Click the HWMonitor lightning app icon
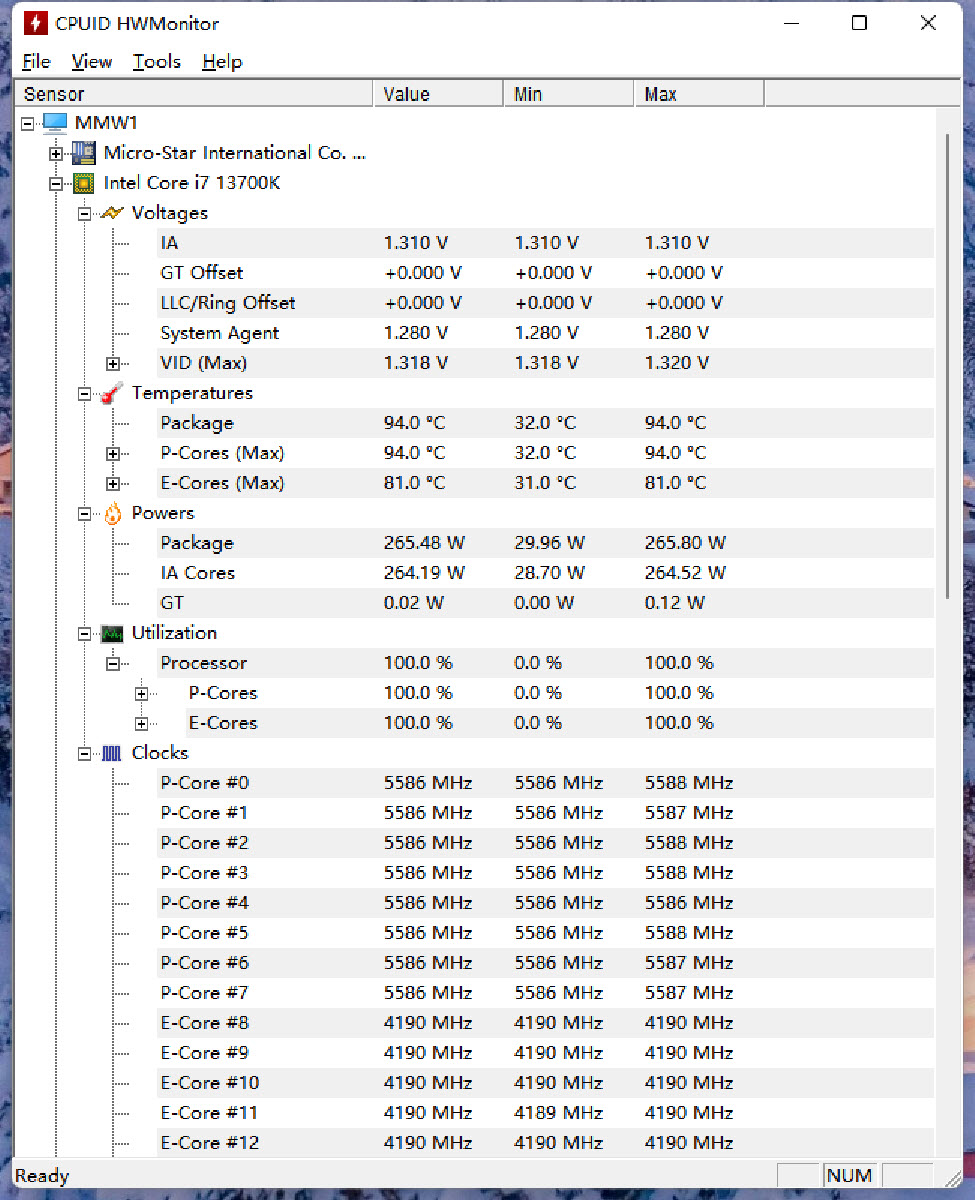This screenshot has height=1200, width=975. click(36, 23)
